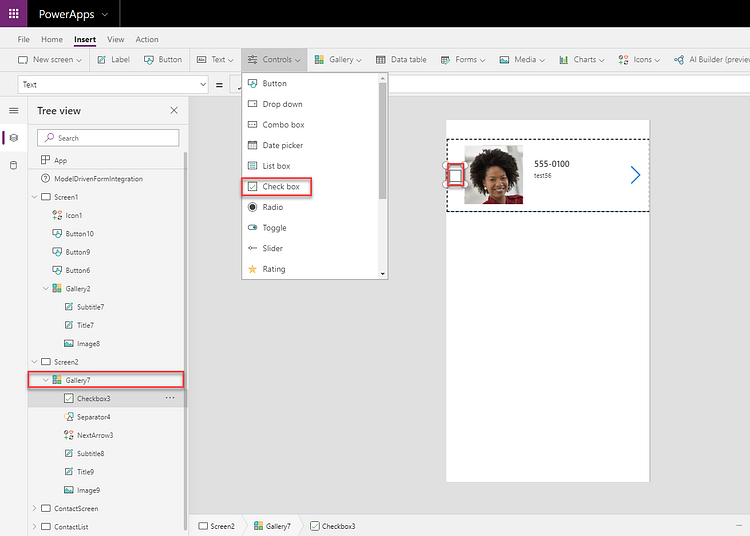Screen dimensions: 750x536
Task: Open Checkbox3 more options ellipsis
Action: click(170, 398)
